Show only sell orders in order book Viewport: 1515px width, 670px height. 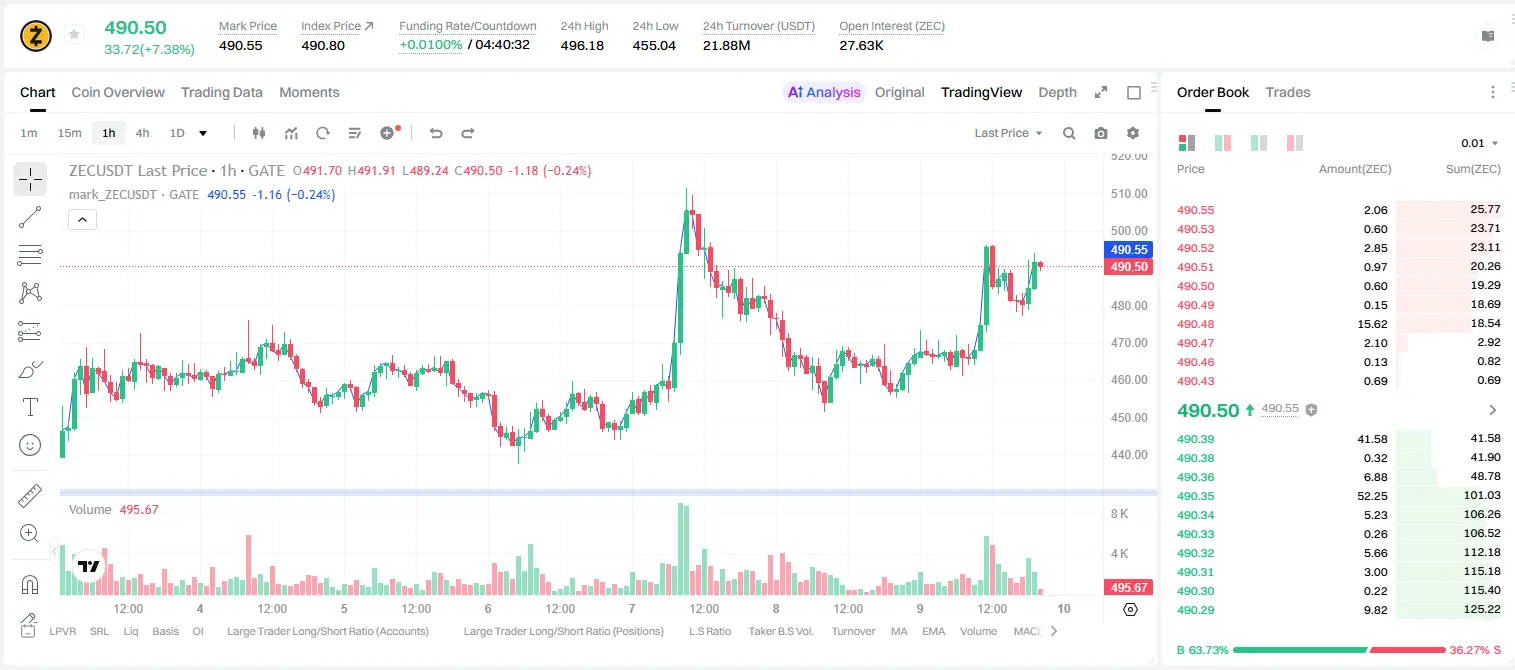[x=1295, y=143]
